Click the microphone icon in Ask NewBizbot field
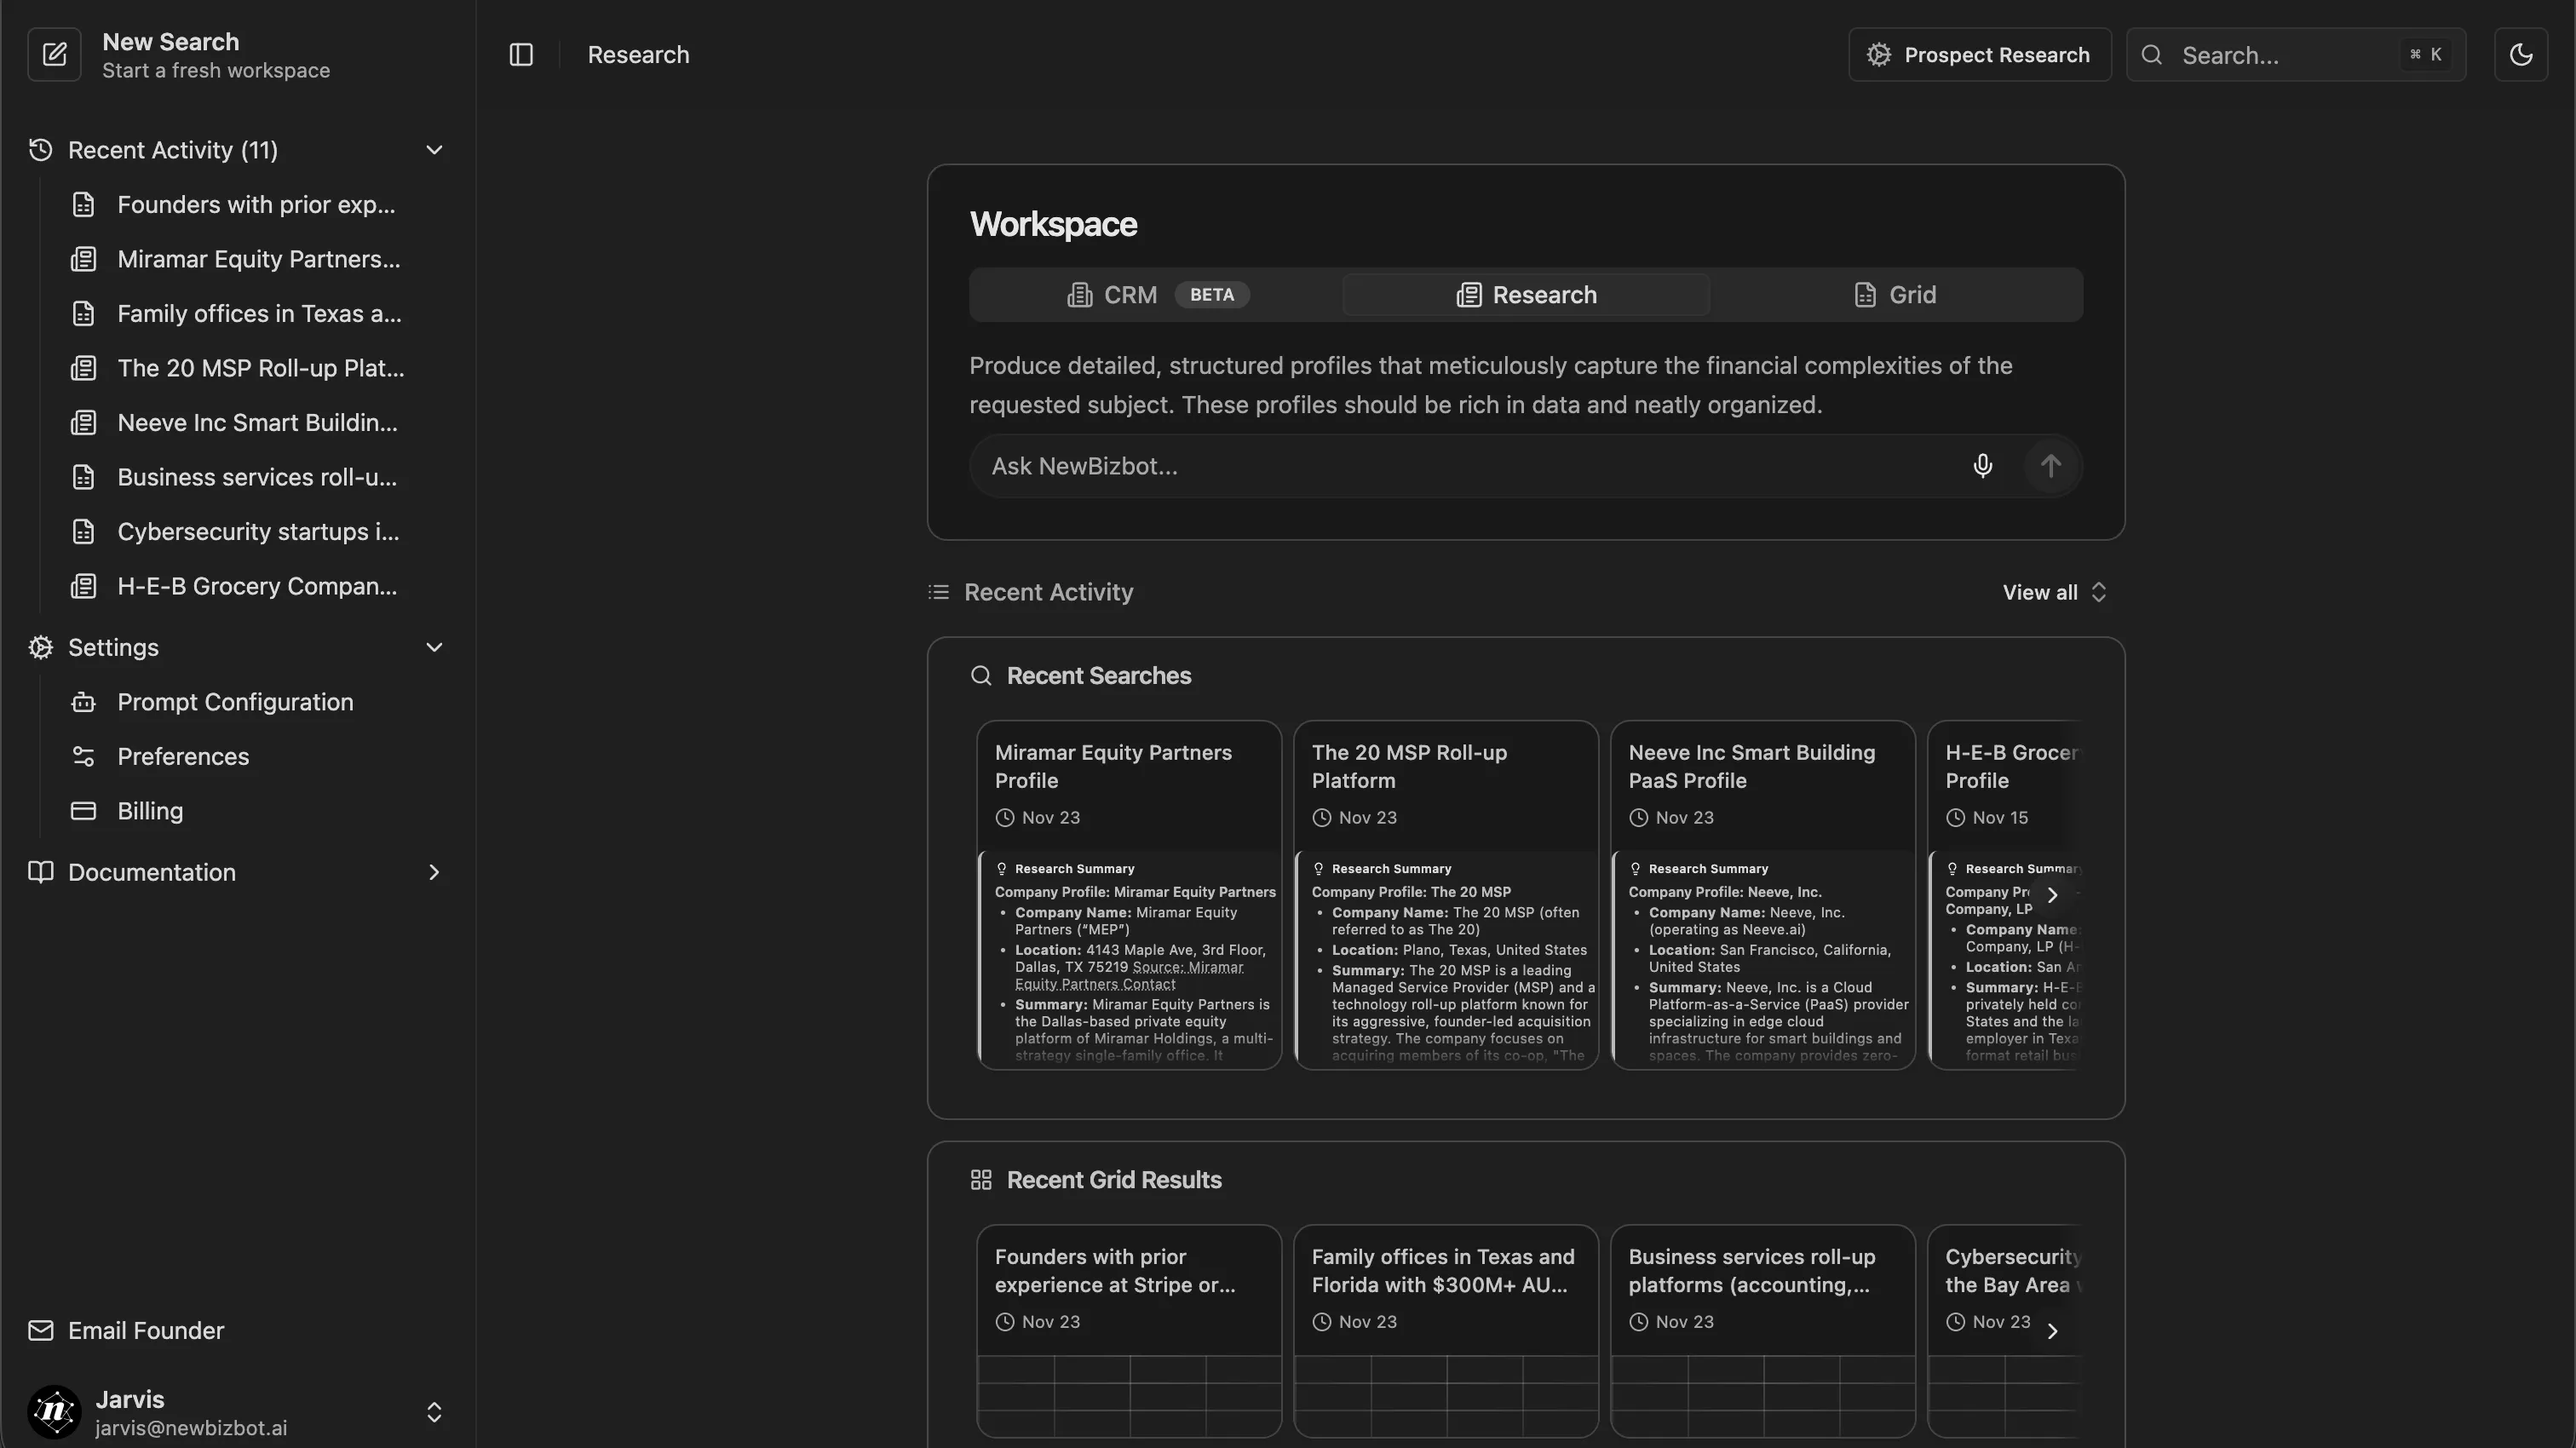Image resolution: width=2576 pixels, height=1448 pixels. coord(1982,465)
